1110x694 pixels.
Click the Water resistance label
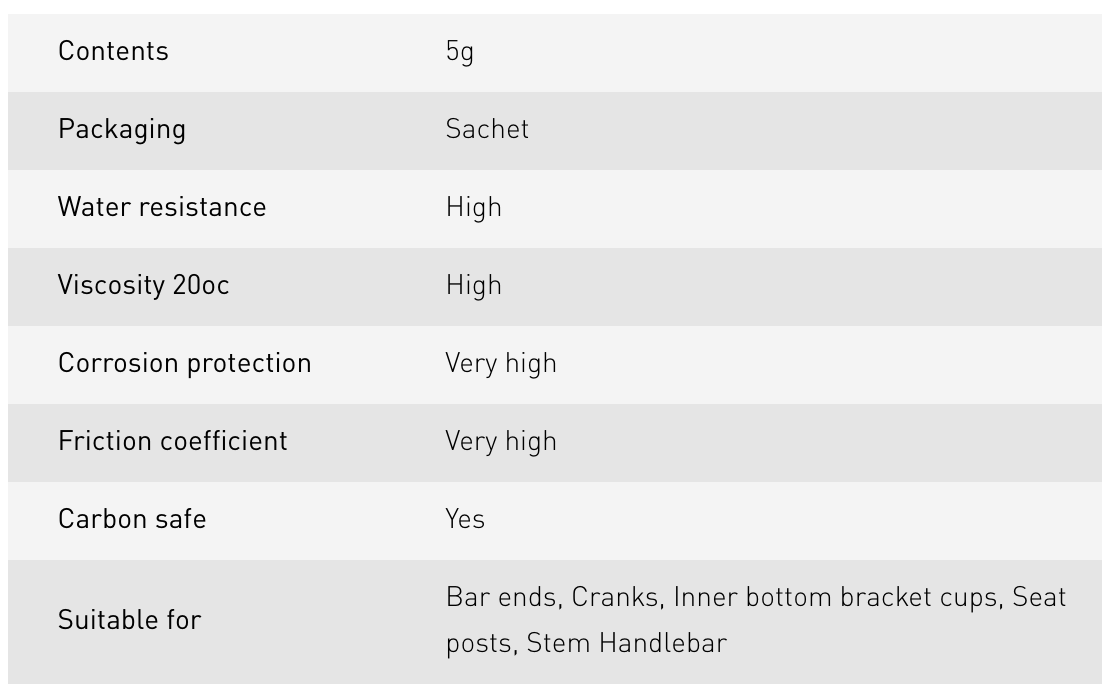pos(162,207)
